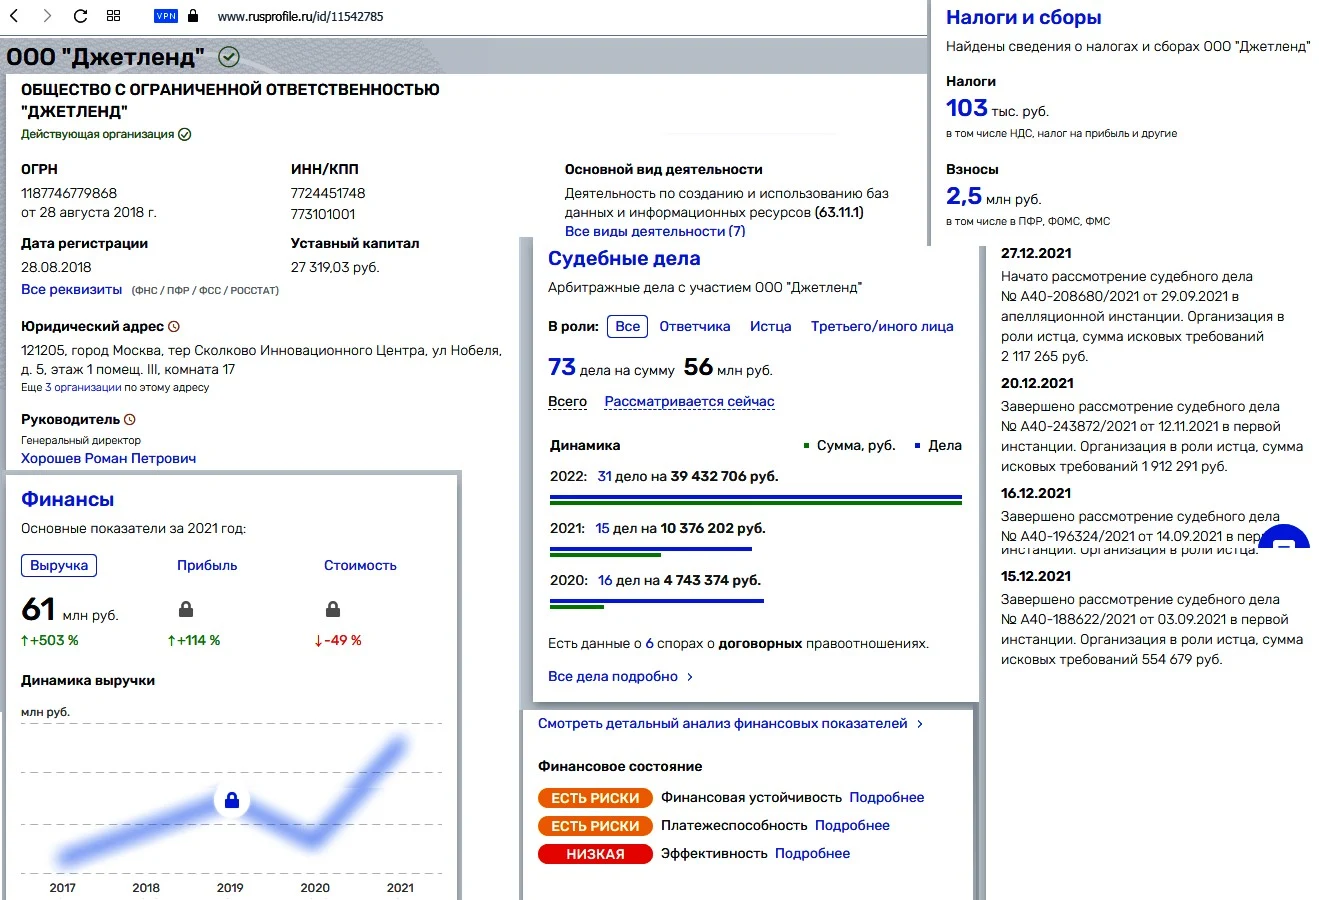Open Все виды деятельности (7) link
The width and height of the screenshot is (1319, 900).
point(655,232)
